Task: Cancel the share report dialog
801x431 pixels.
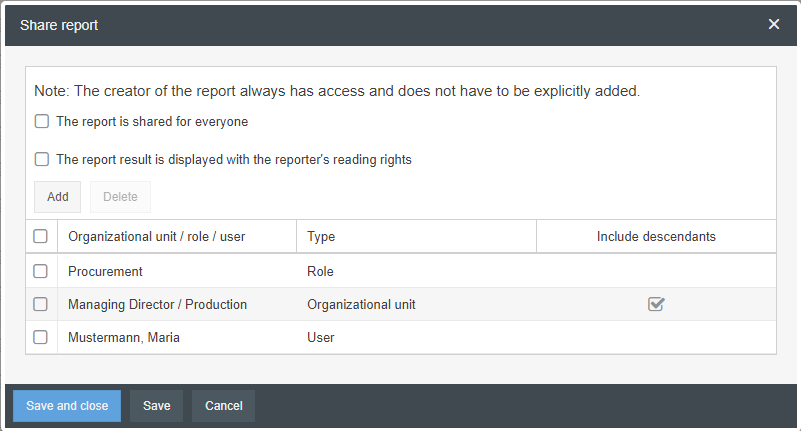Action: 223,406
